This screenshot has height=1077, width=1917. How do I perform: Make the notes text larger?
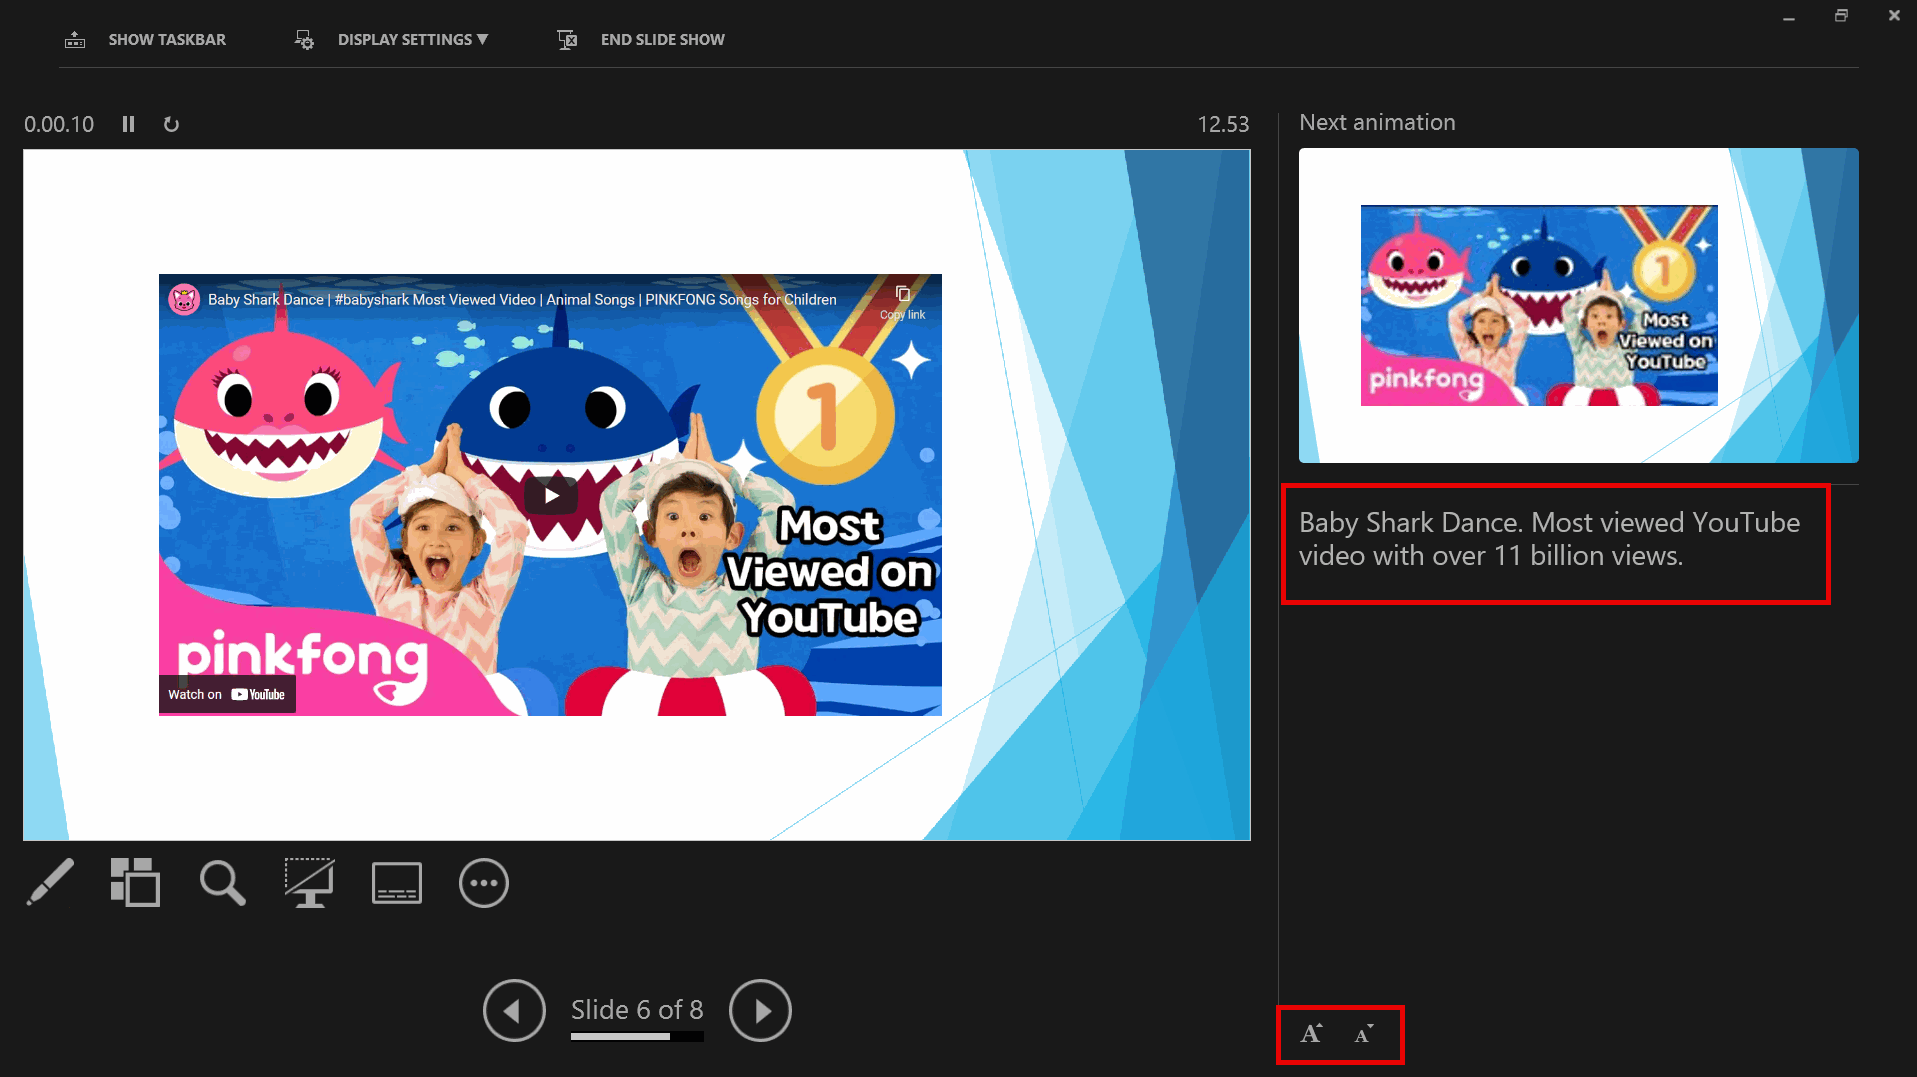pos(1311,1034)
